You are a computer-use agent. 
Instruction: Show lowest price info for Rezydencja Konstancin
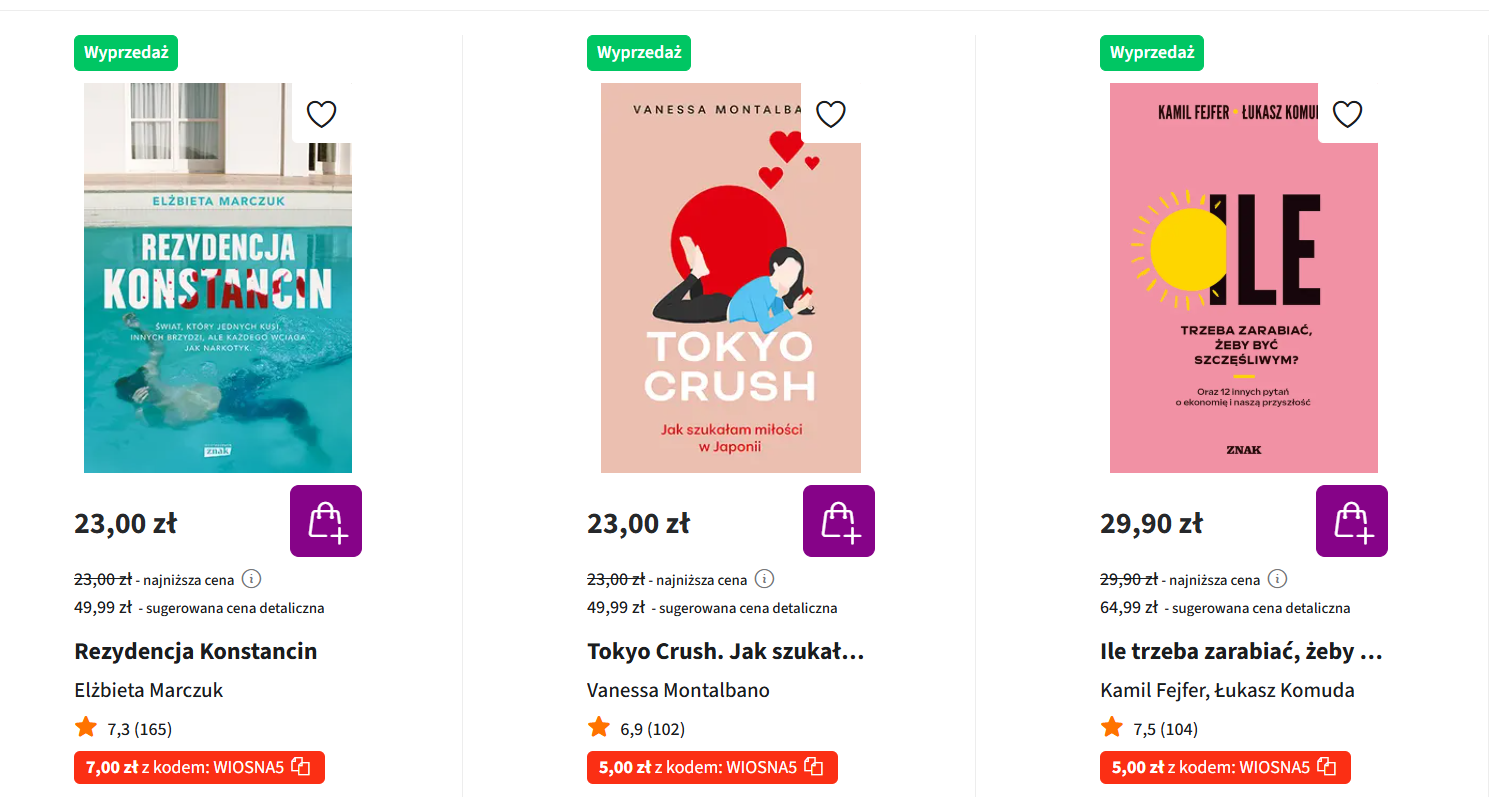click(x=252, y=579)
